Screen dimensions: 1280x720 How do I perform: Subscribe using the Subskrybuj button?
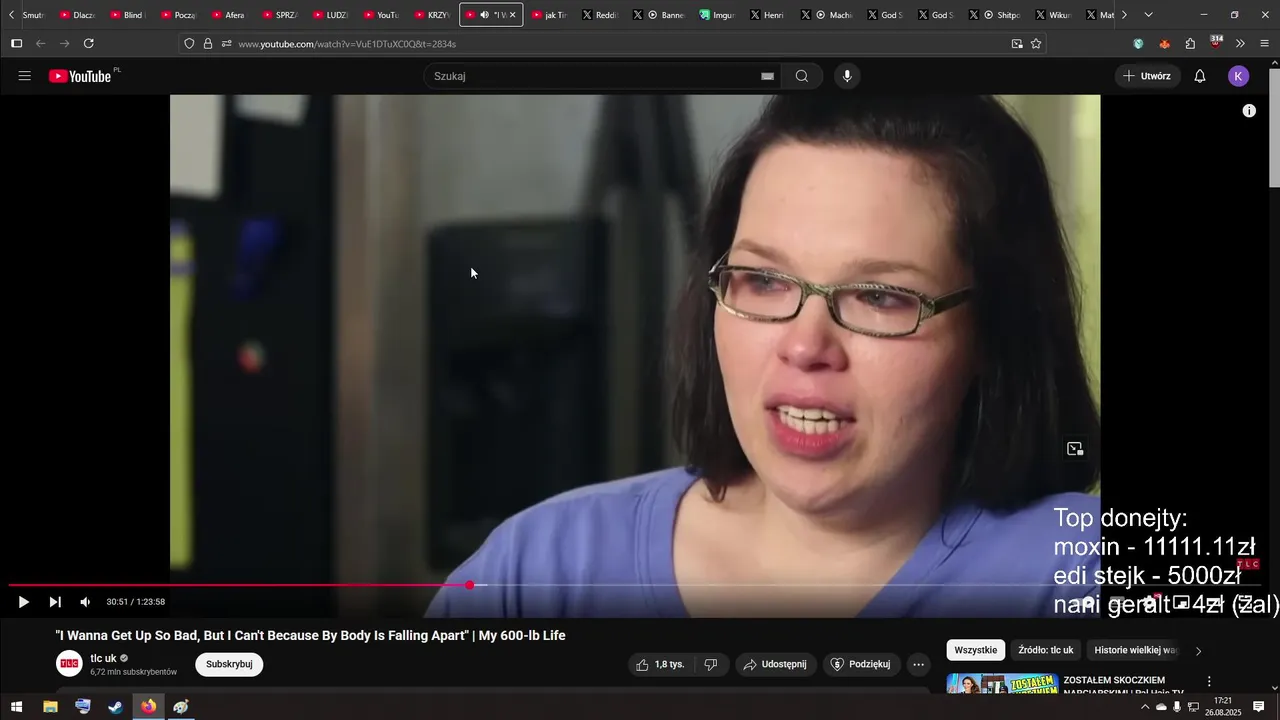229,664
